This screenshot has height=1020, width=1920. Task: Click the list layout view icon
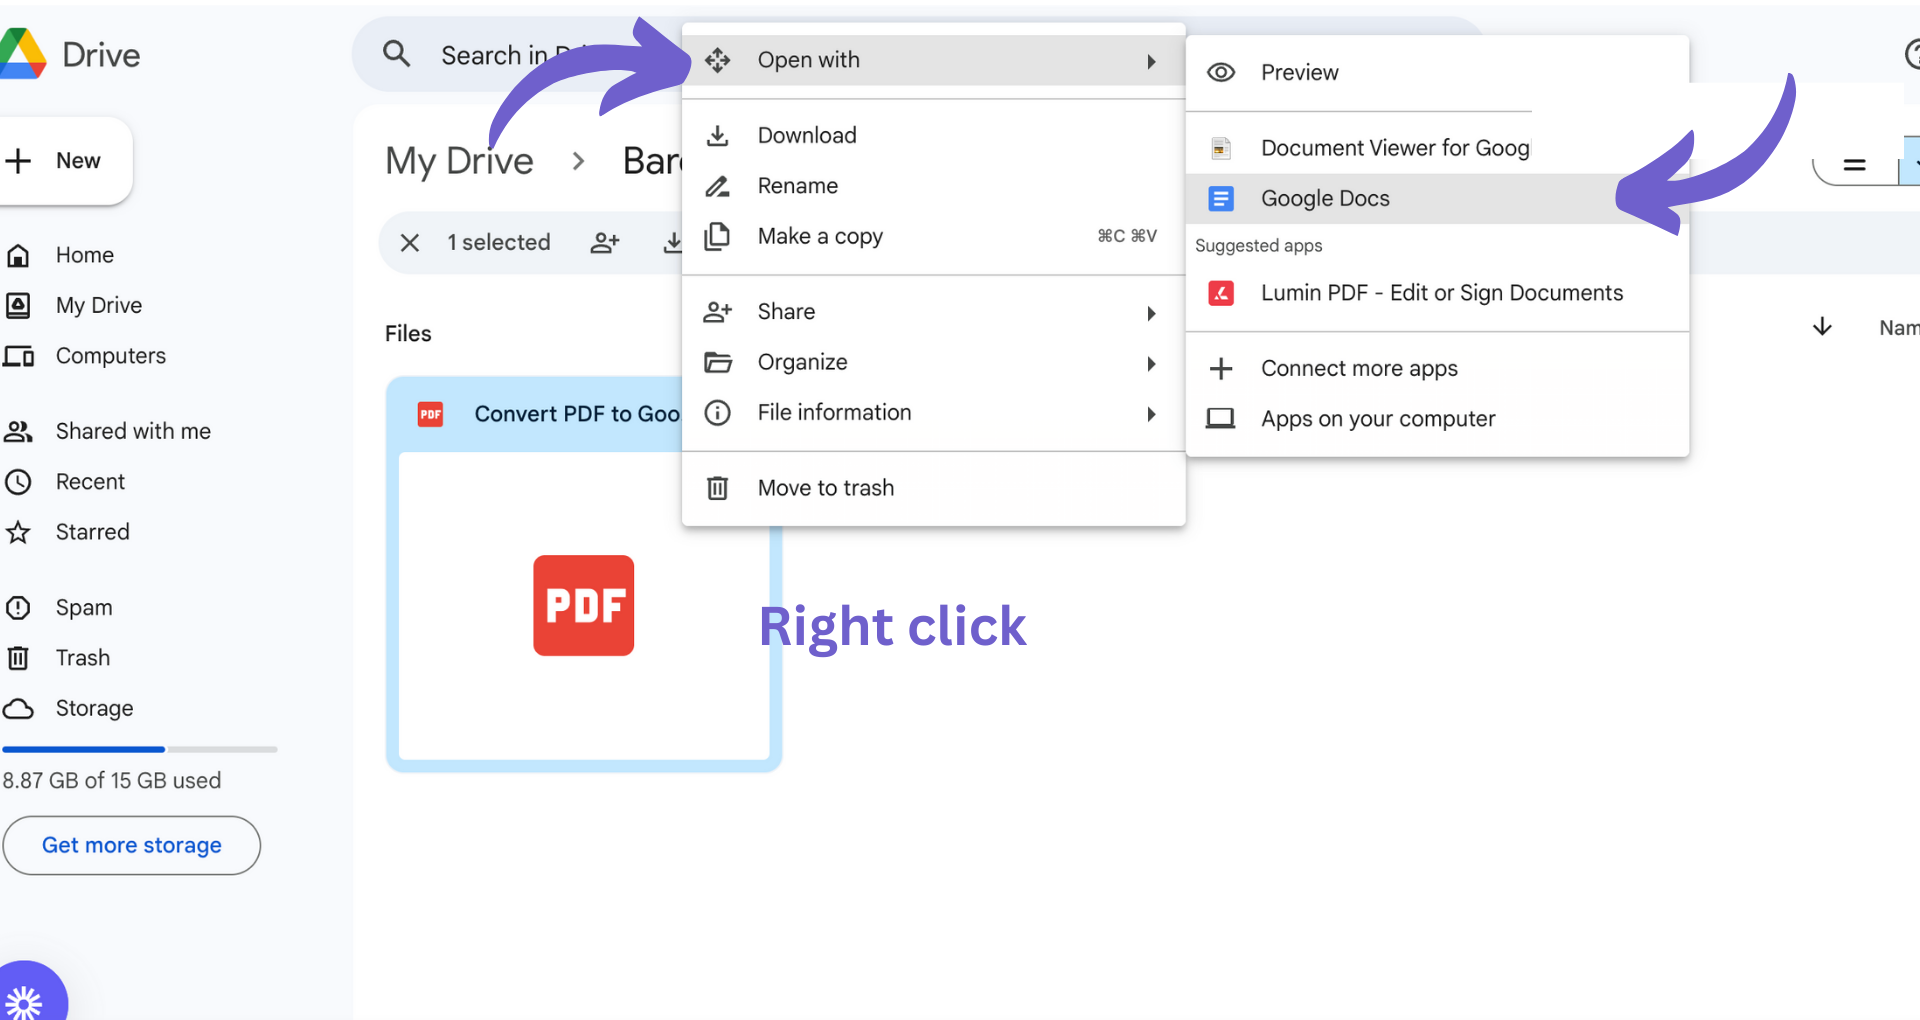[1855, 165]
